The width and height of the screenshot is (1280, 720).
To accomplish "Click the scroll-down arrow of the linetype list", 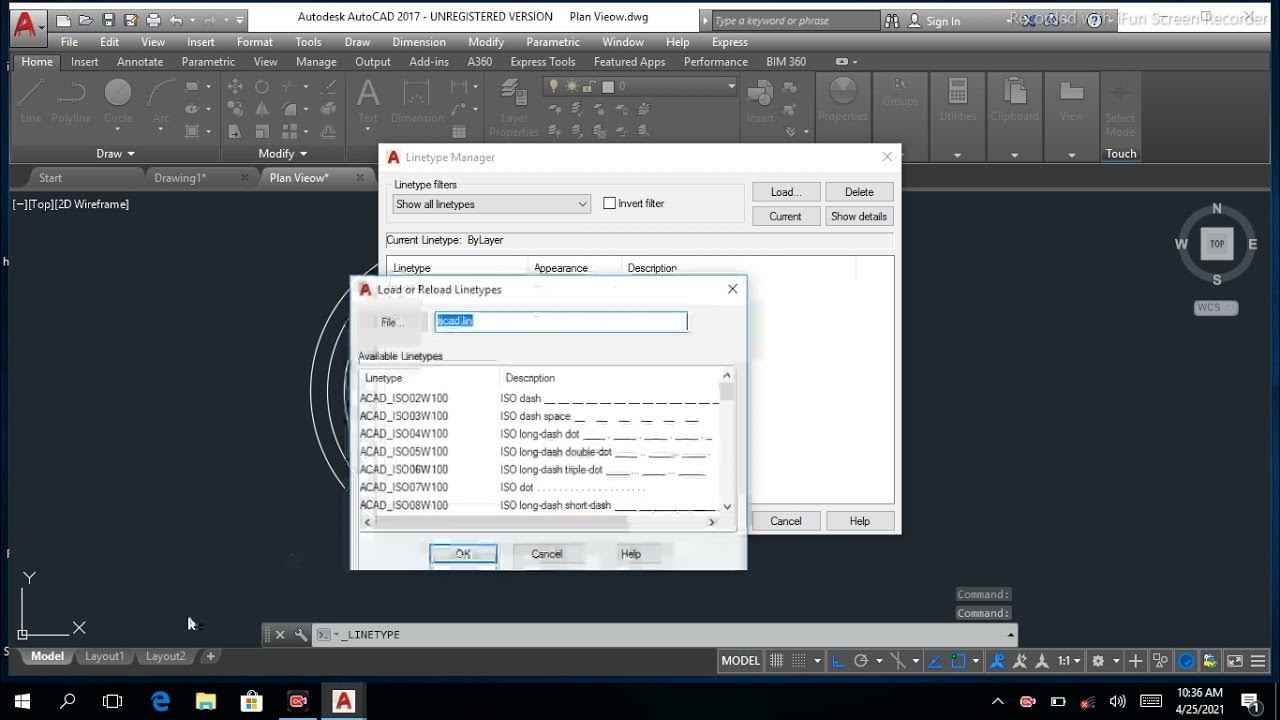I will click(x=727, y=506).
